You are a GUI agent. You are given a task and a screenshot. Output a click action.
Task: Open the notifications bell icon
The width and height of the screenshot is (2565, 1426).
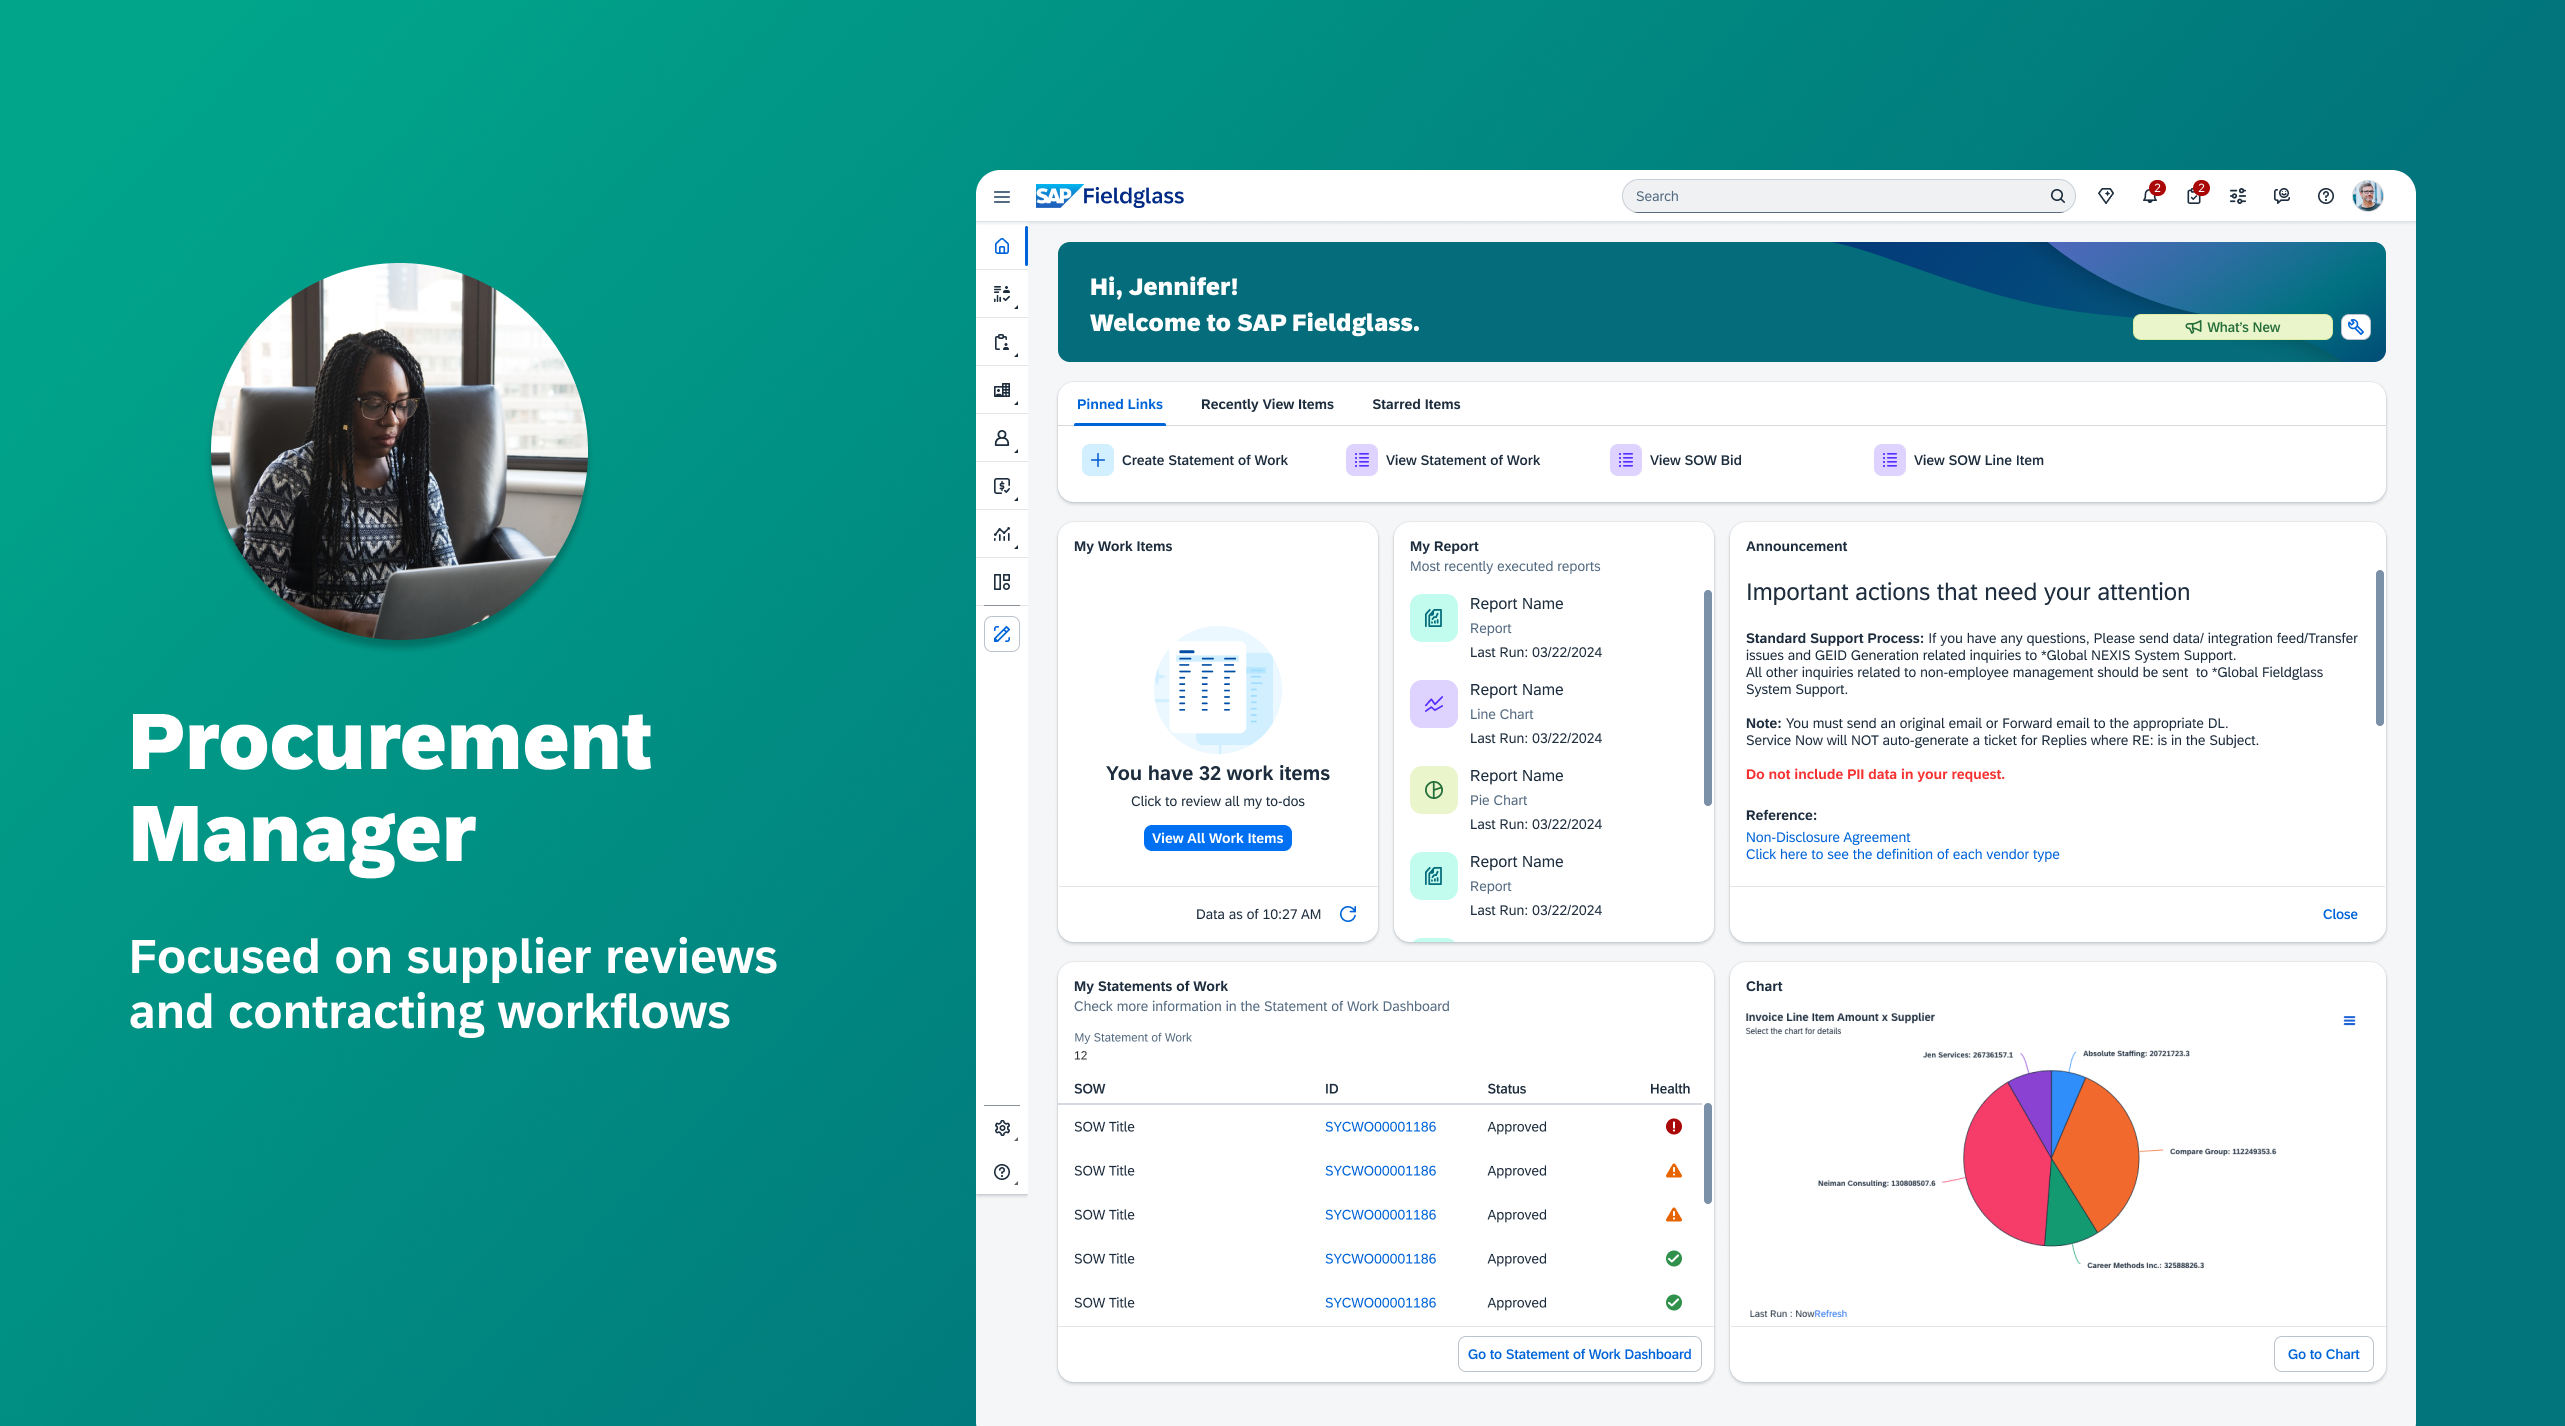(2149, 196)
